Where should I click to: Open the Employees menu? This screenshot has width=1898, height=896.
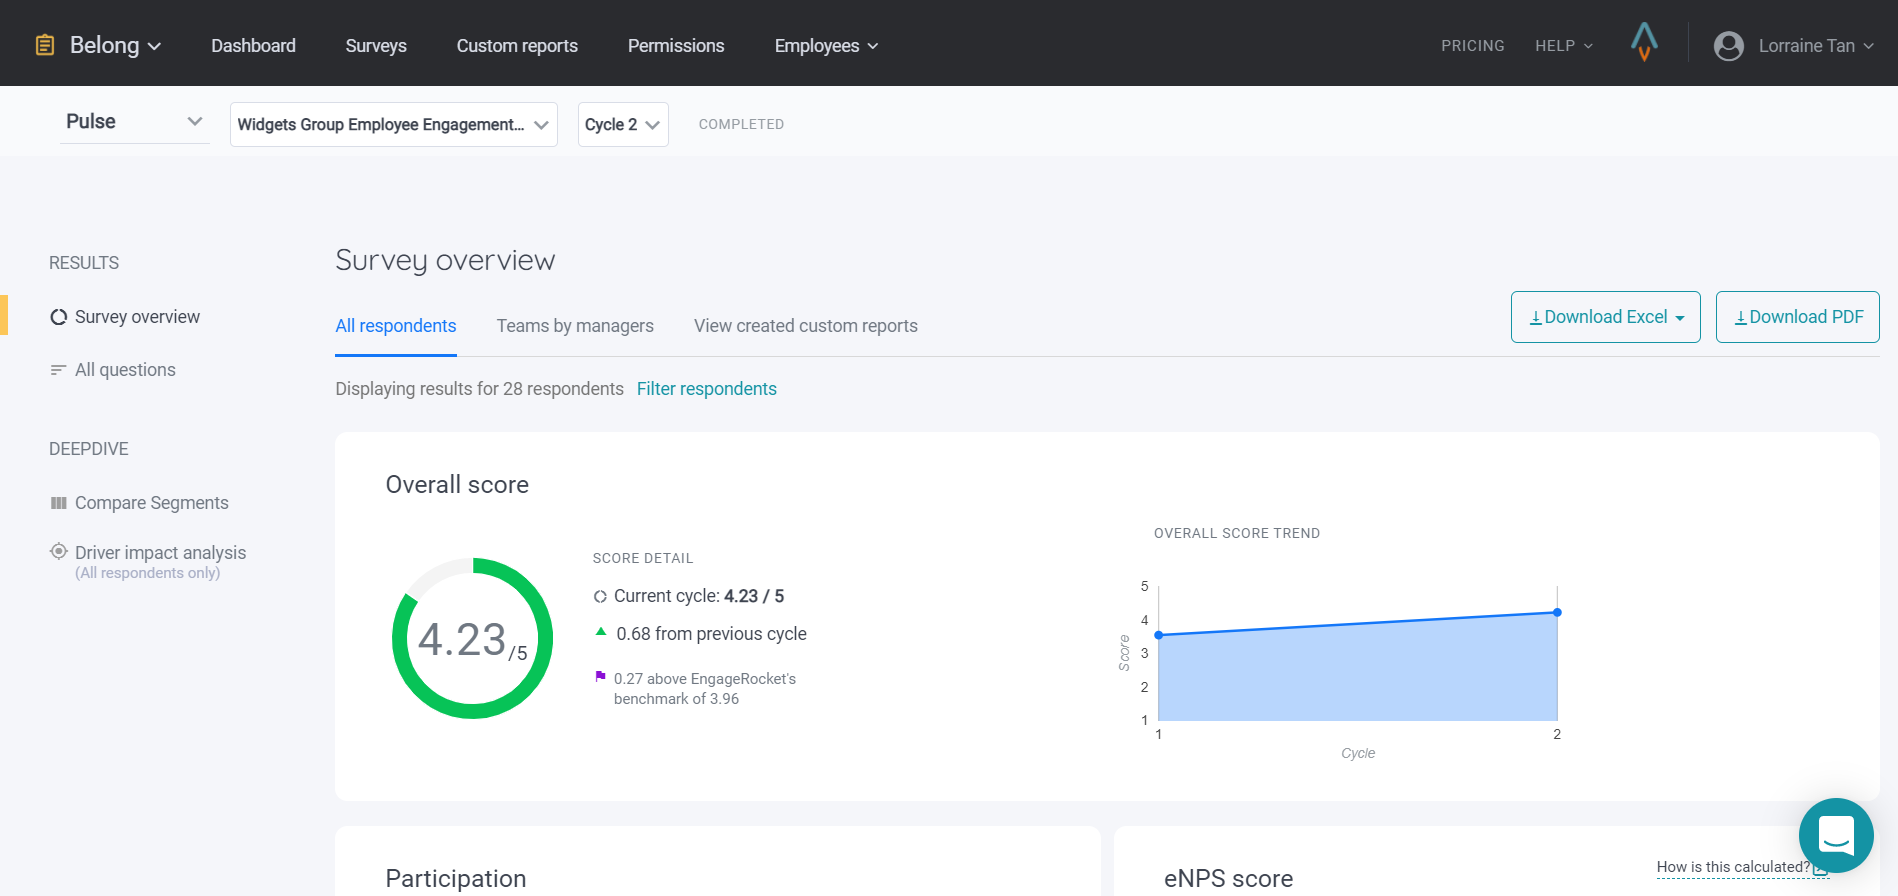(826, 46)
